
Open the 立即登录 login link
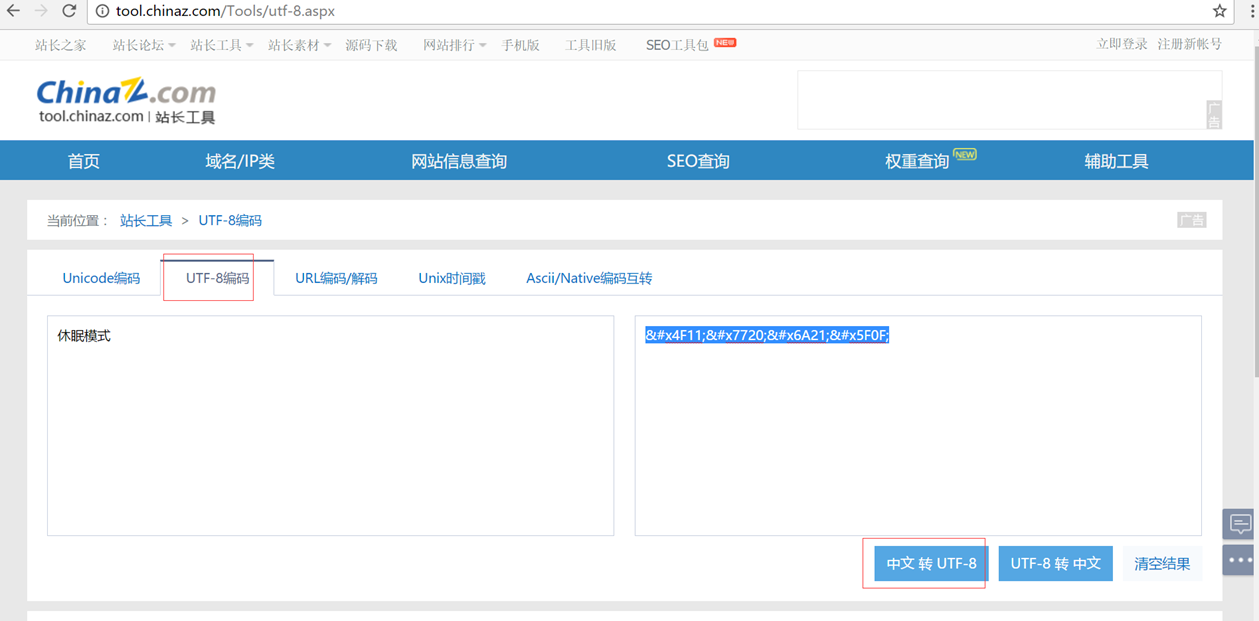(x=1120, y=44)
